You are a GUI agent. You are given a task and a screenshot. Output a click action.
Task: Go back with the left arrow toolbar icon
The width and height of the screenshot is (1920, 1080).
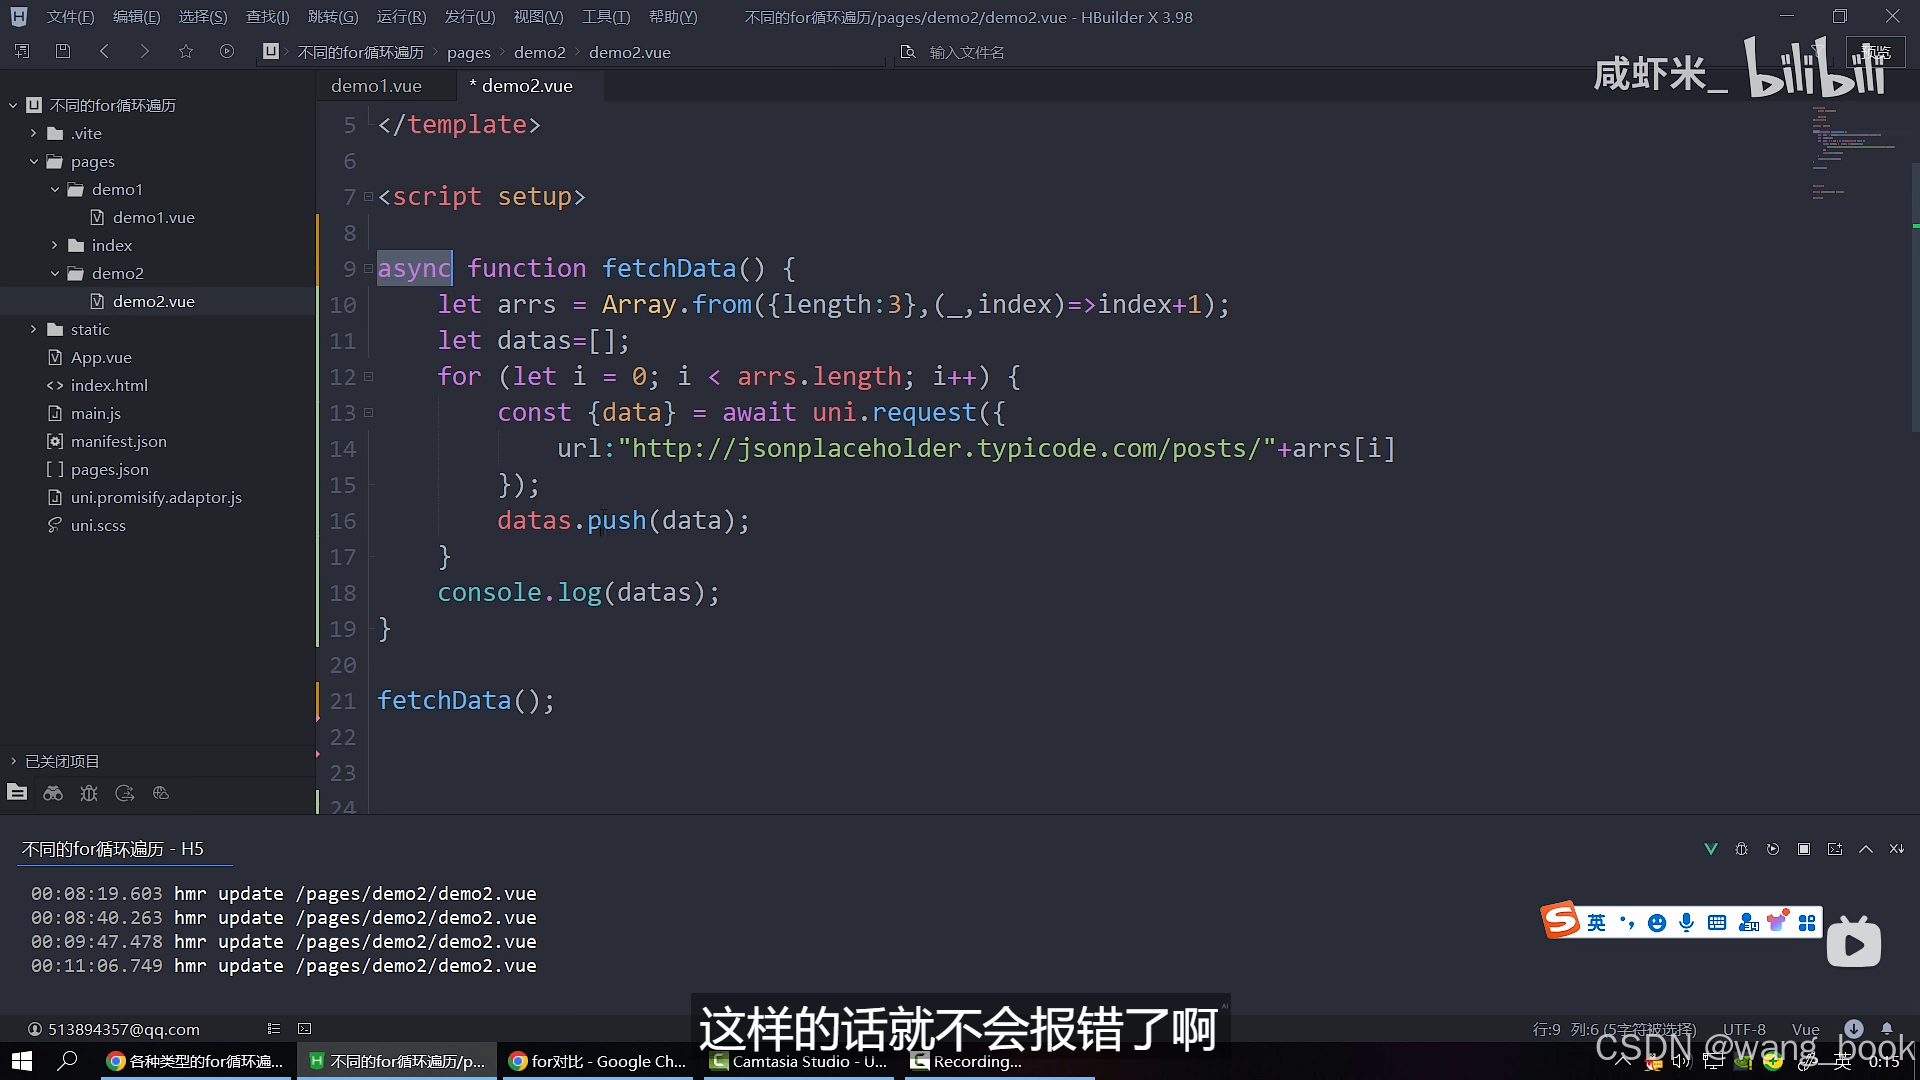tap(104, 51)
